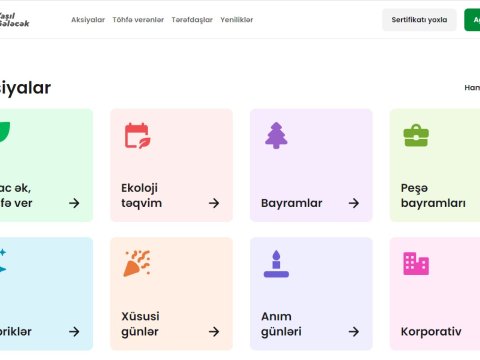Screen dimensions: 480x360
Task: Open the Xüsusi günlər card
Action: click(x=171, y=294)
